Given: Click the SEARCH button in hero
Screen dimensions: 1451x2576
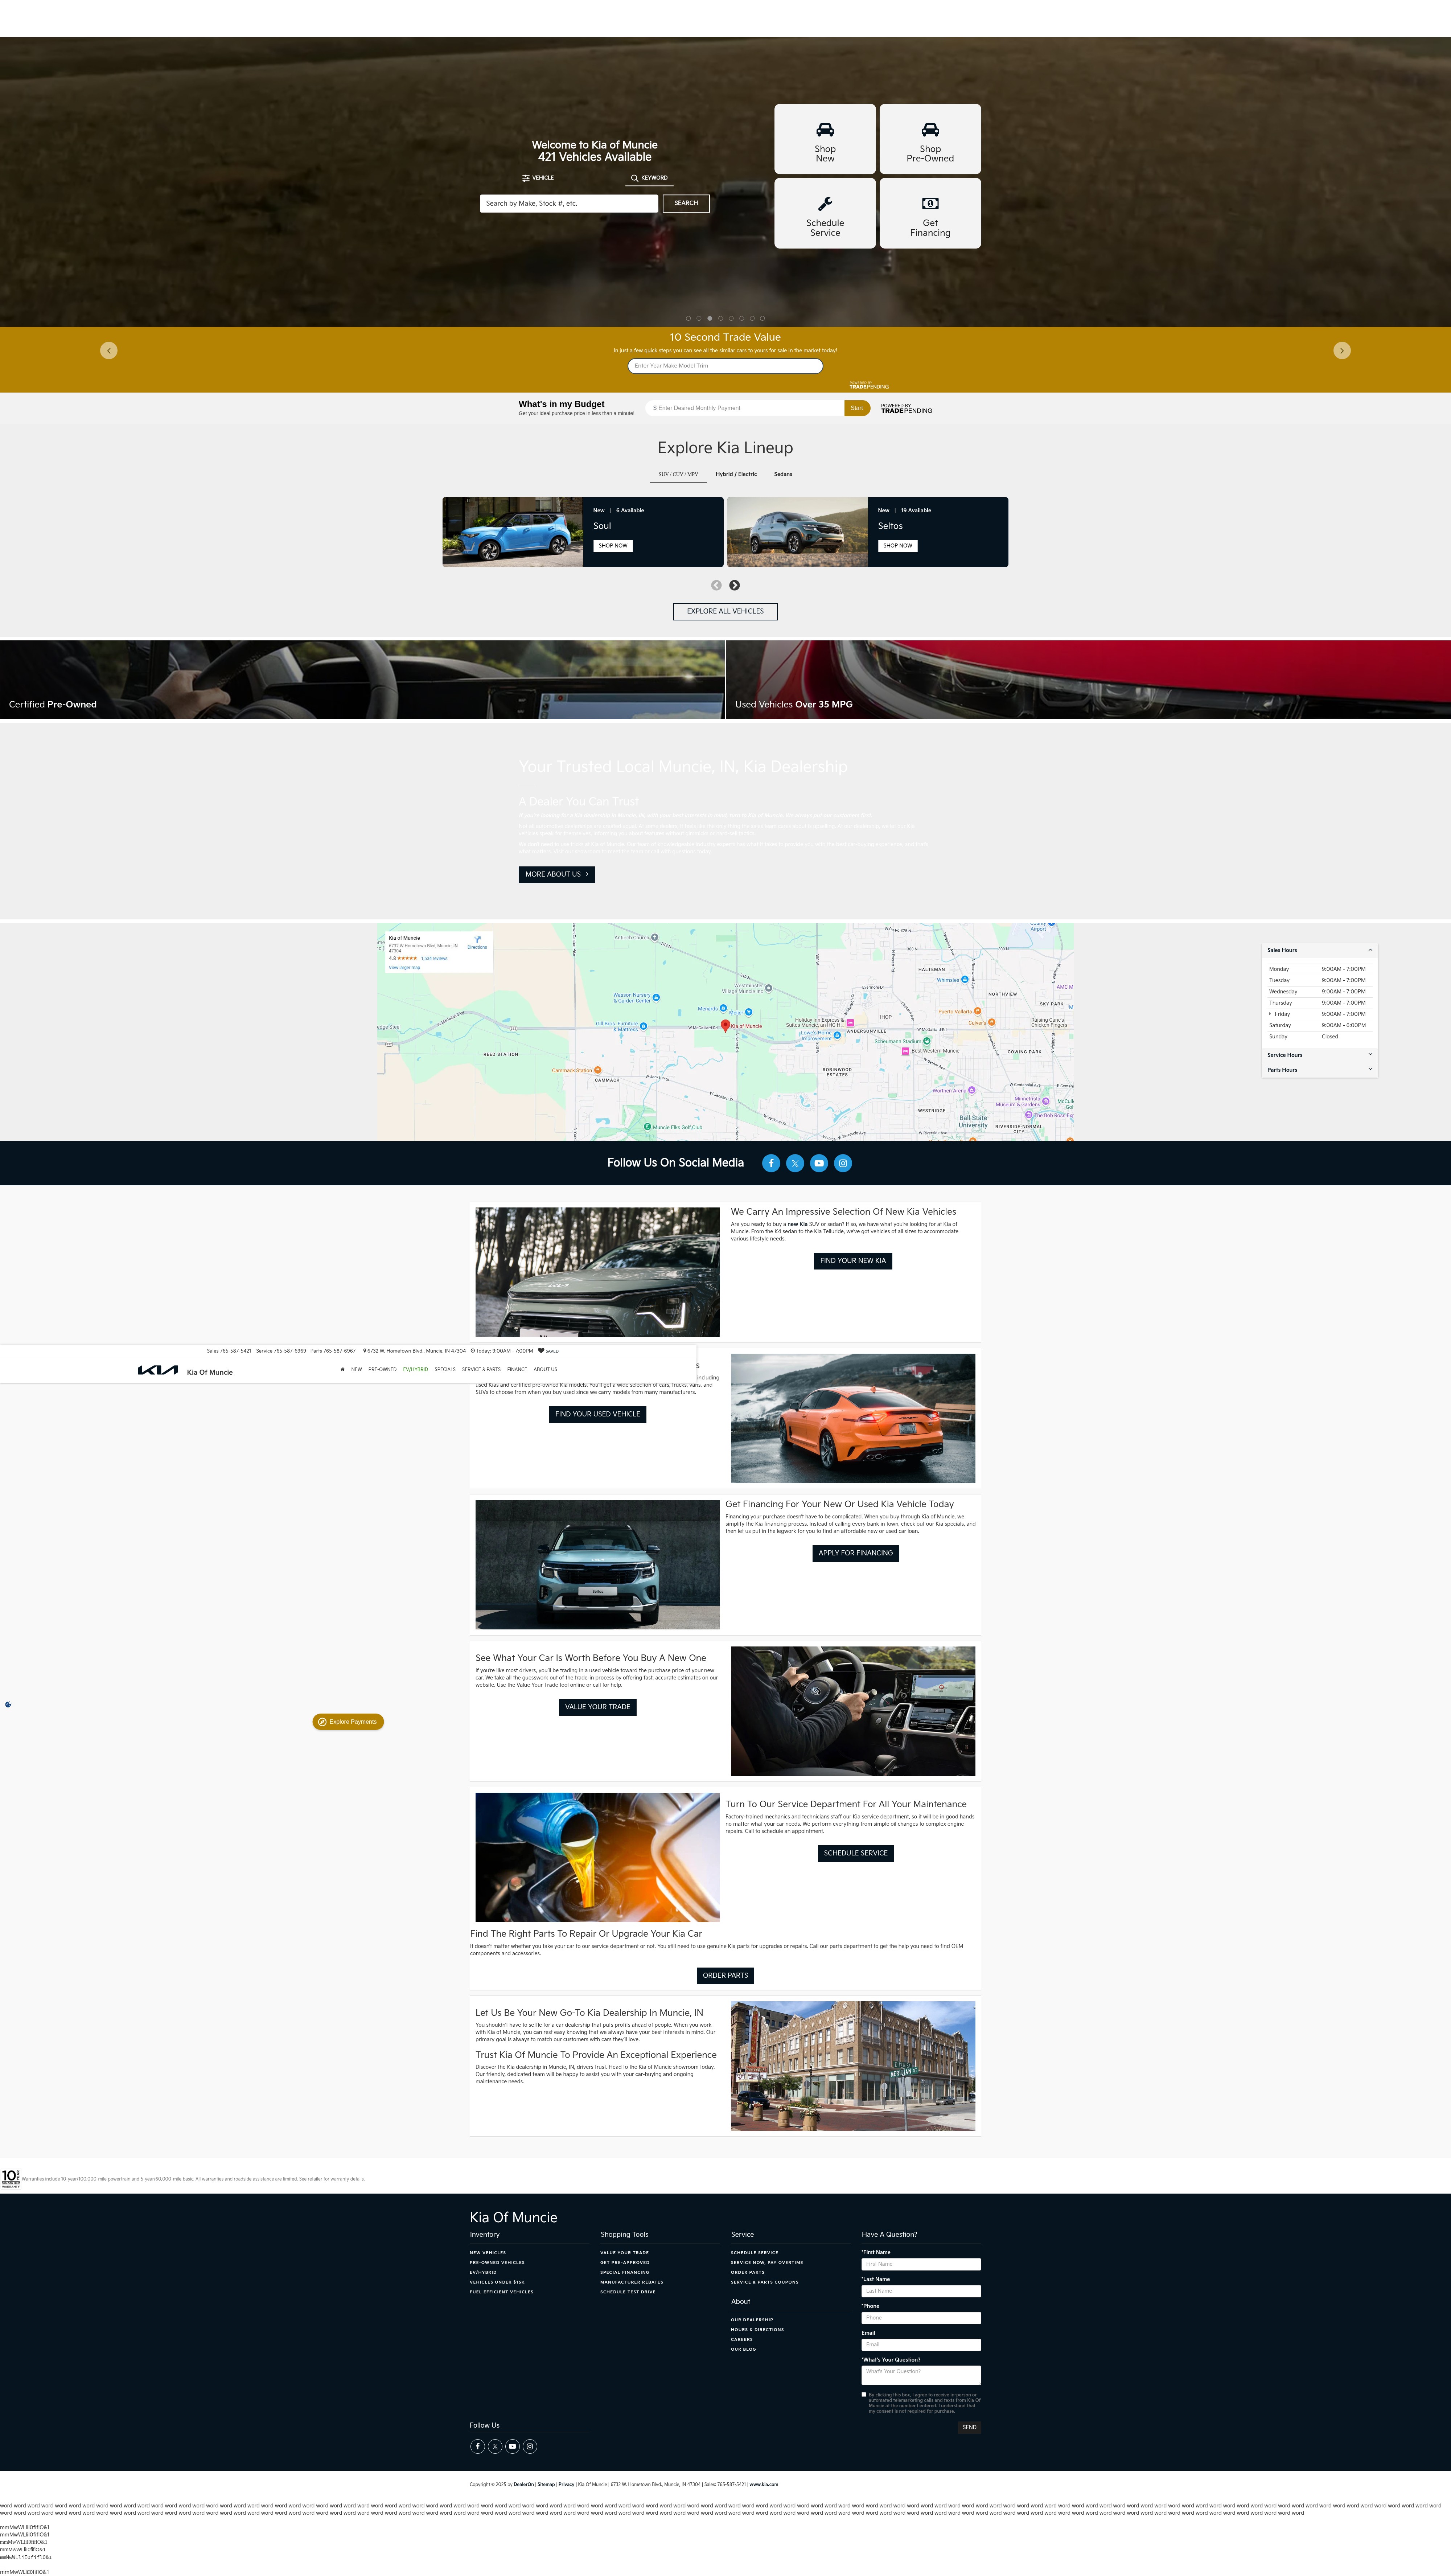Looking at the screenshot, I should [x=686, y=203].
